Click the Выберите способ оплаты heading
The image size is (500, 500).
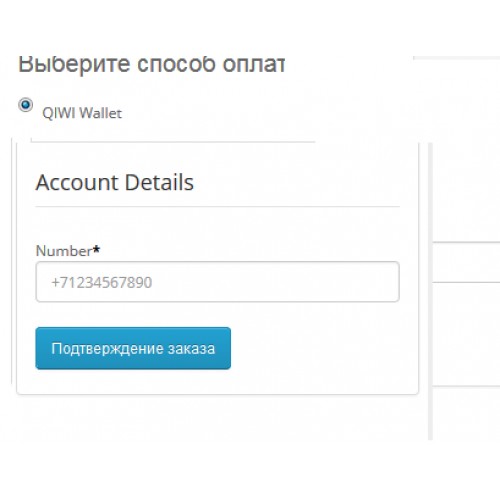[x=152, y=64]
